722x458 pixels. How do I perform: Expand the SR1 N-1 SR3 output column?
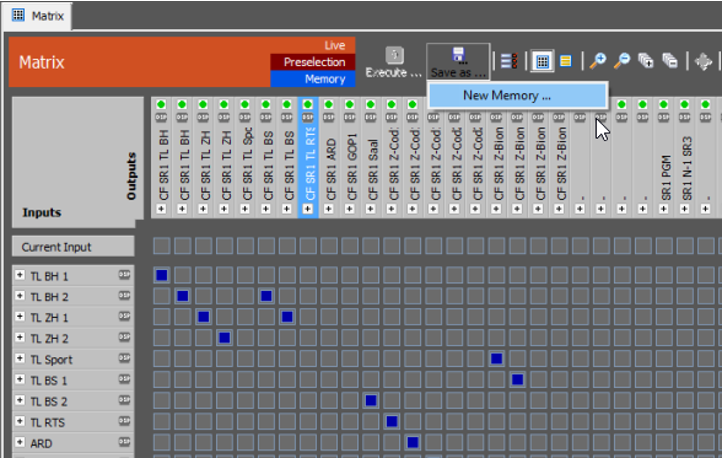coord(685,209)
